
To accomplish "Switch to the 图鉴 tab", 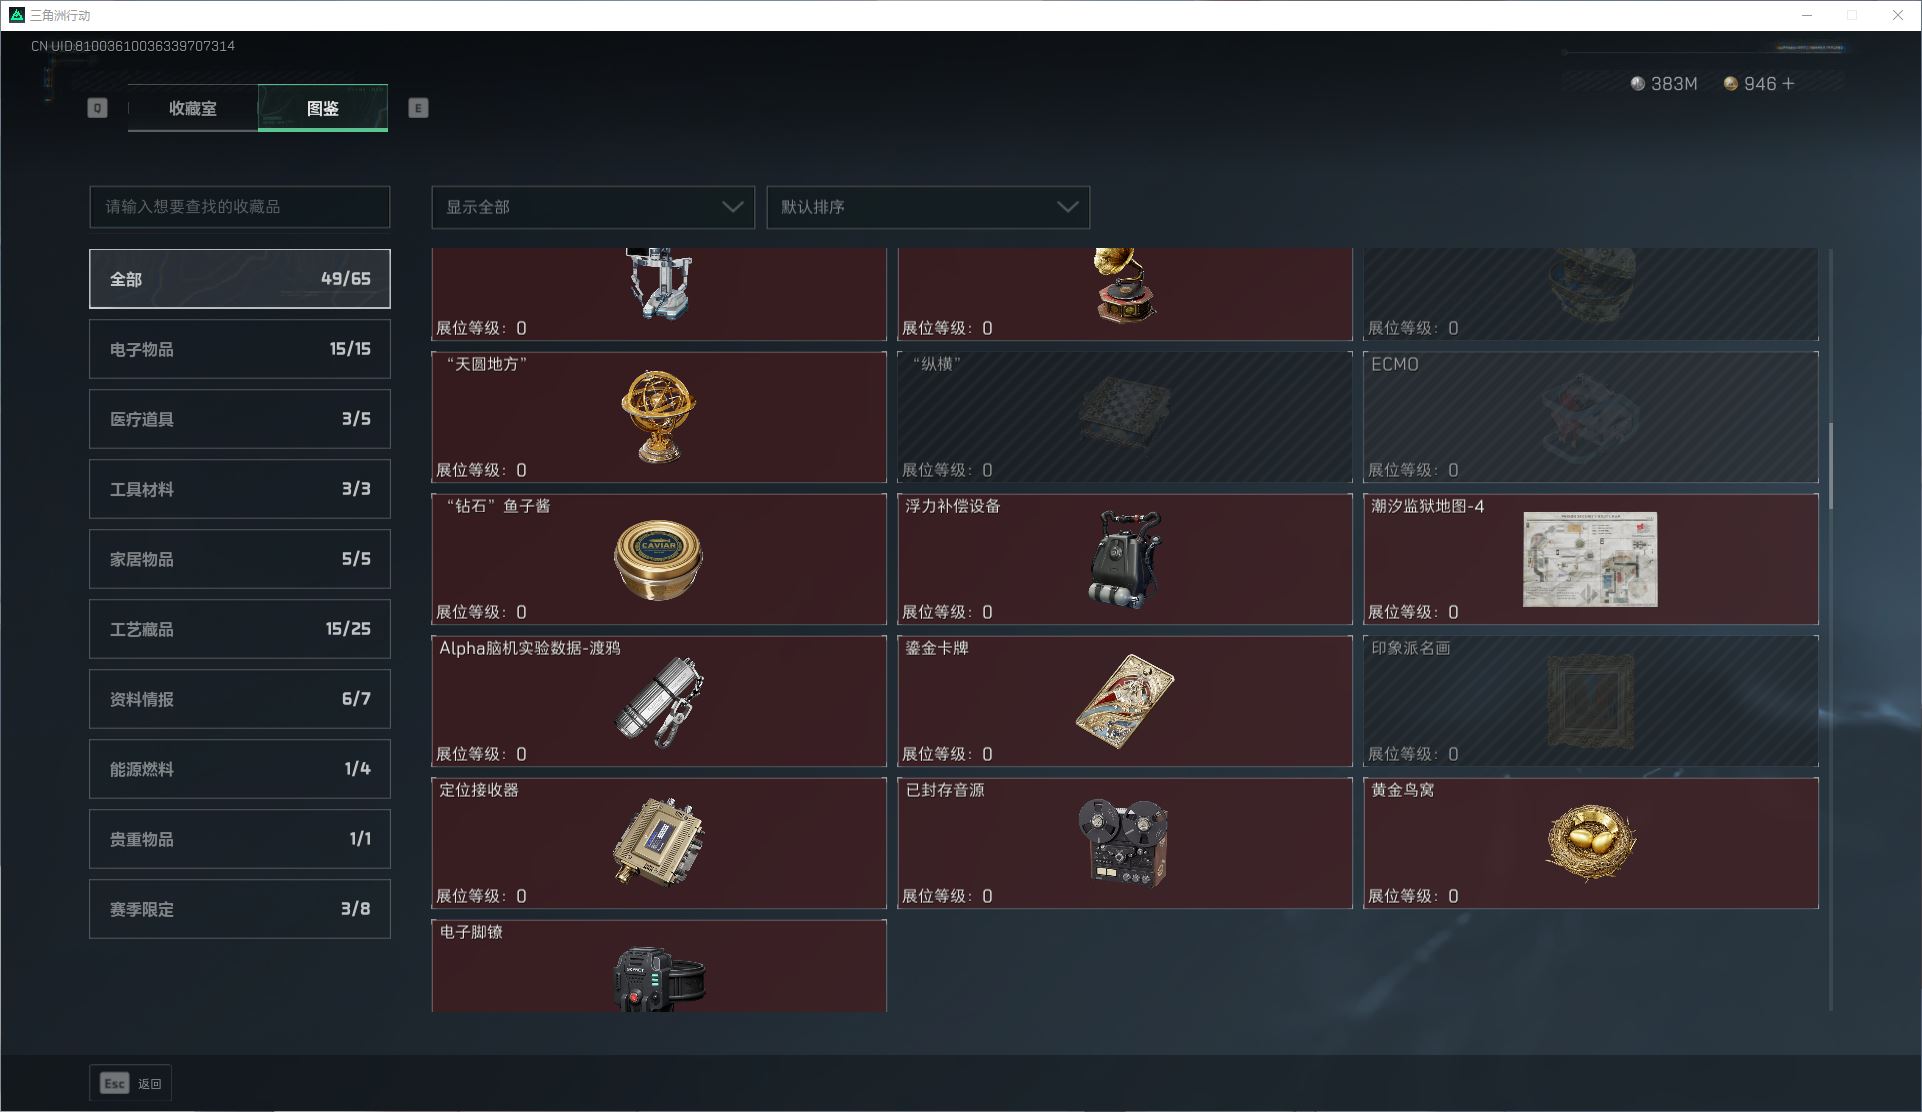I will (x=323, y=108).
